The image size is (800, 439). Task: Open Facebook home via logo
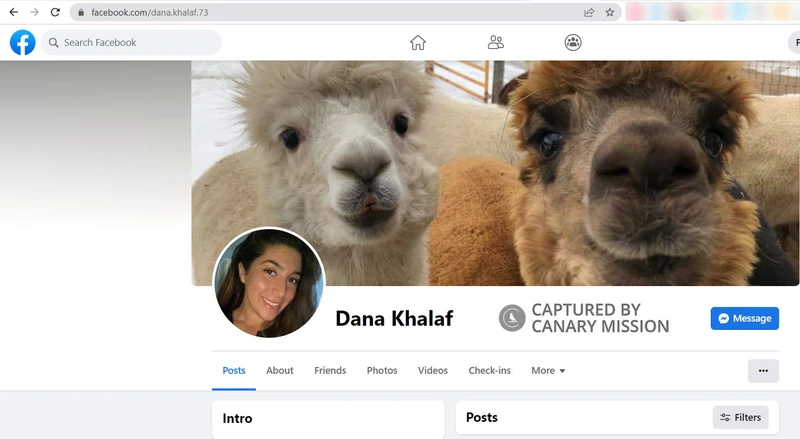click(x=22, y=42)
